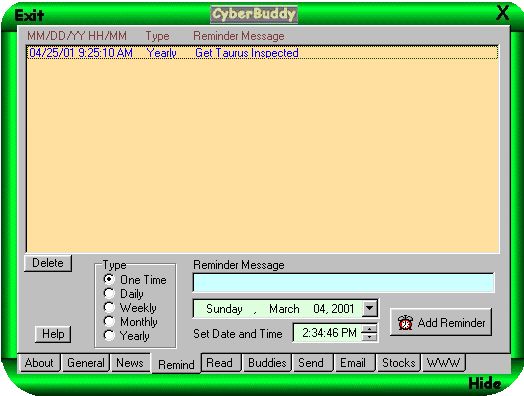Open the Email tab
The width and height of the screenshot is (524, 396).
point(353,363)
